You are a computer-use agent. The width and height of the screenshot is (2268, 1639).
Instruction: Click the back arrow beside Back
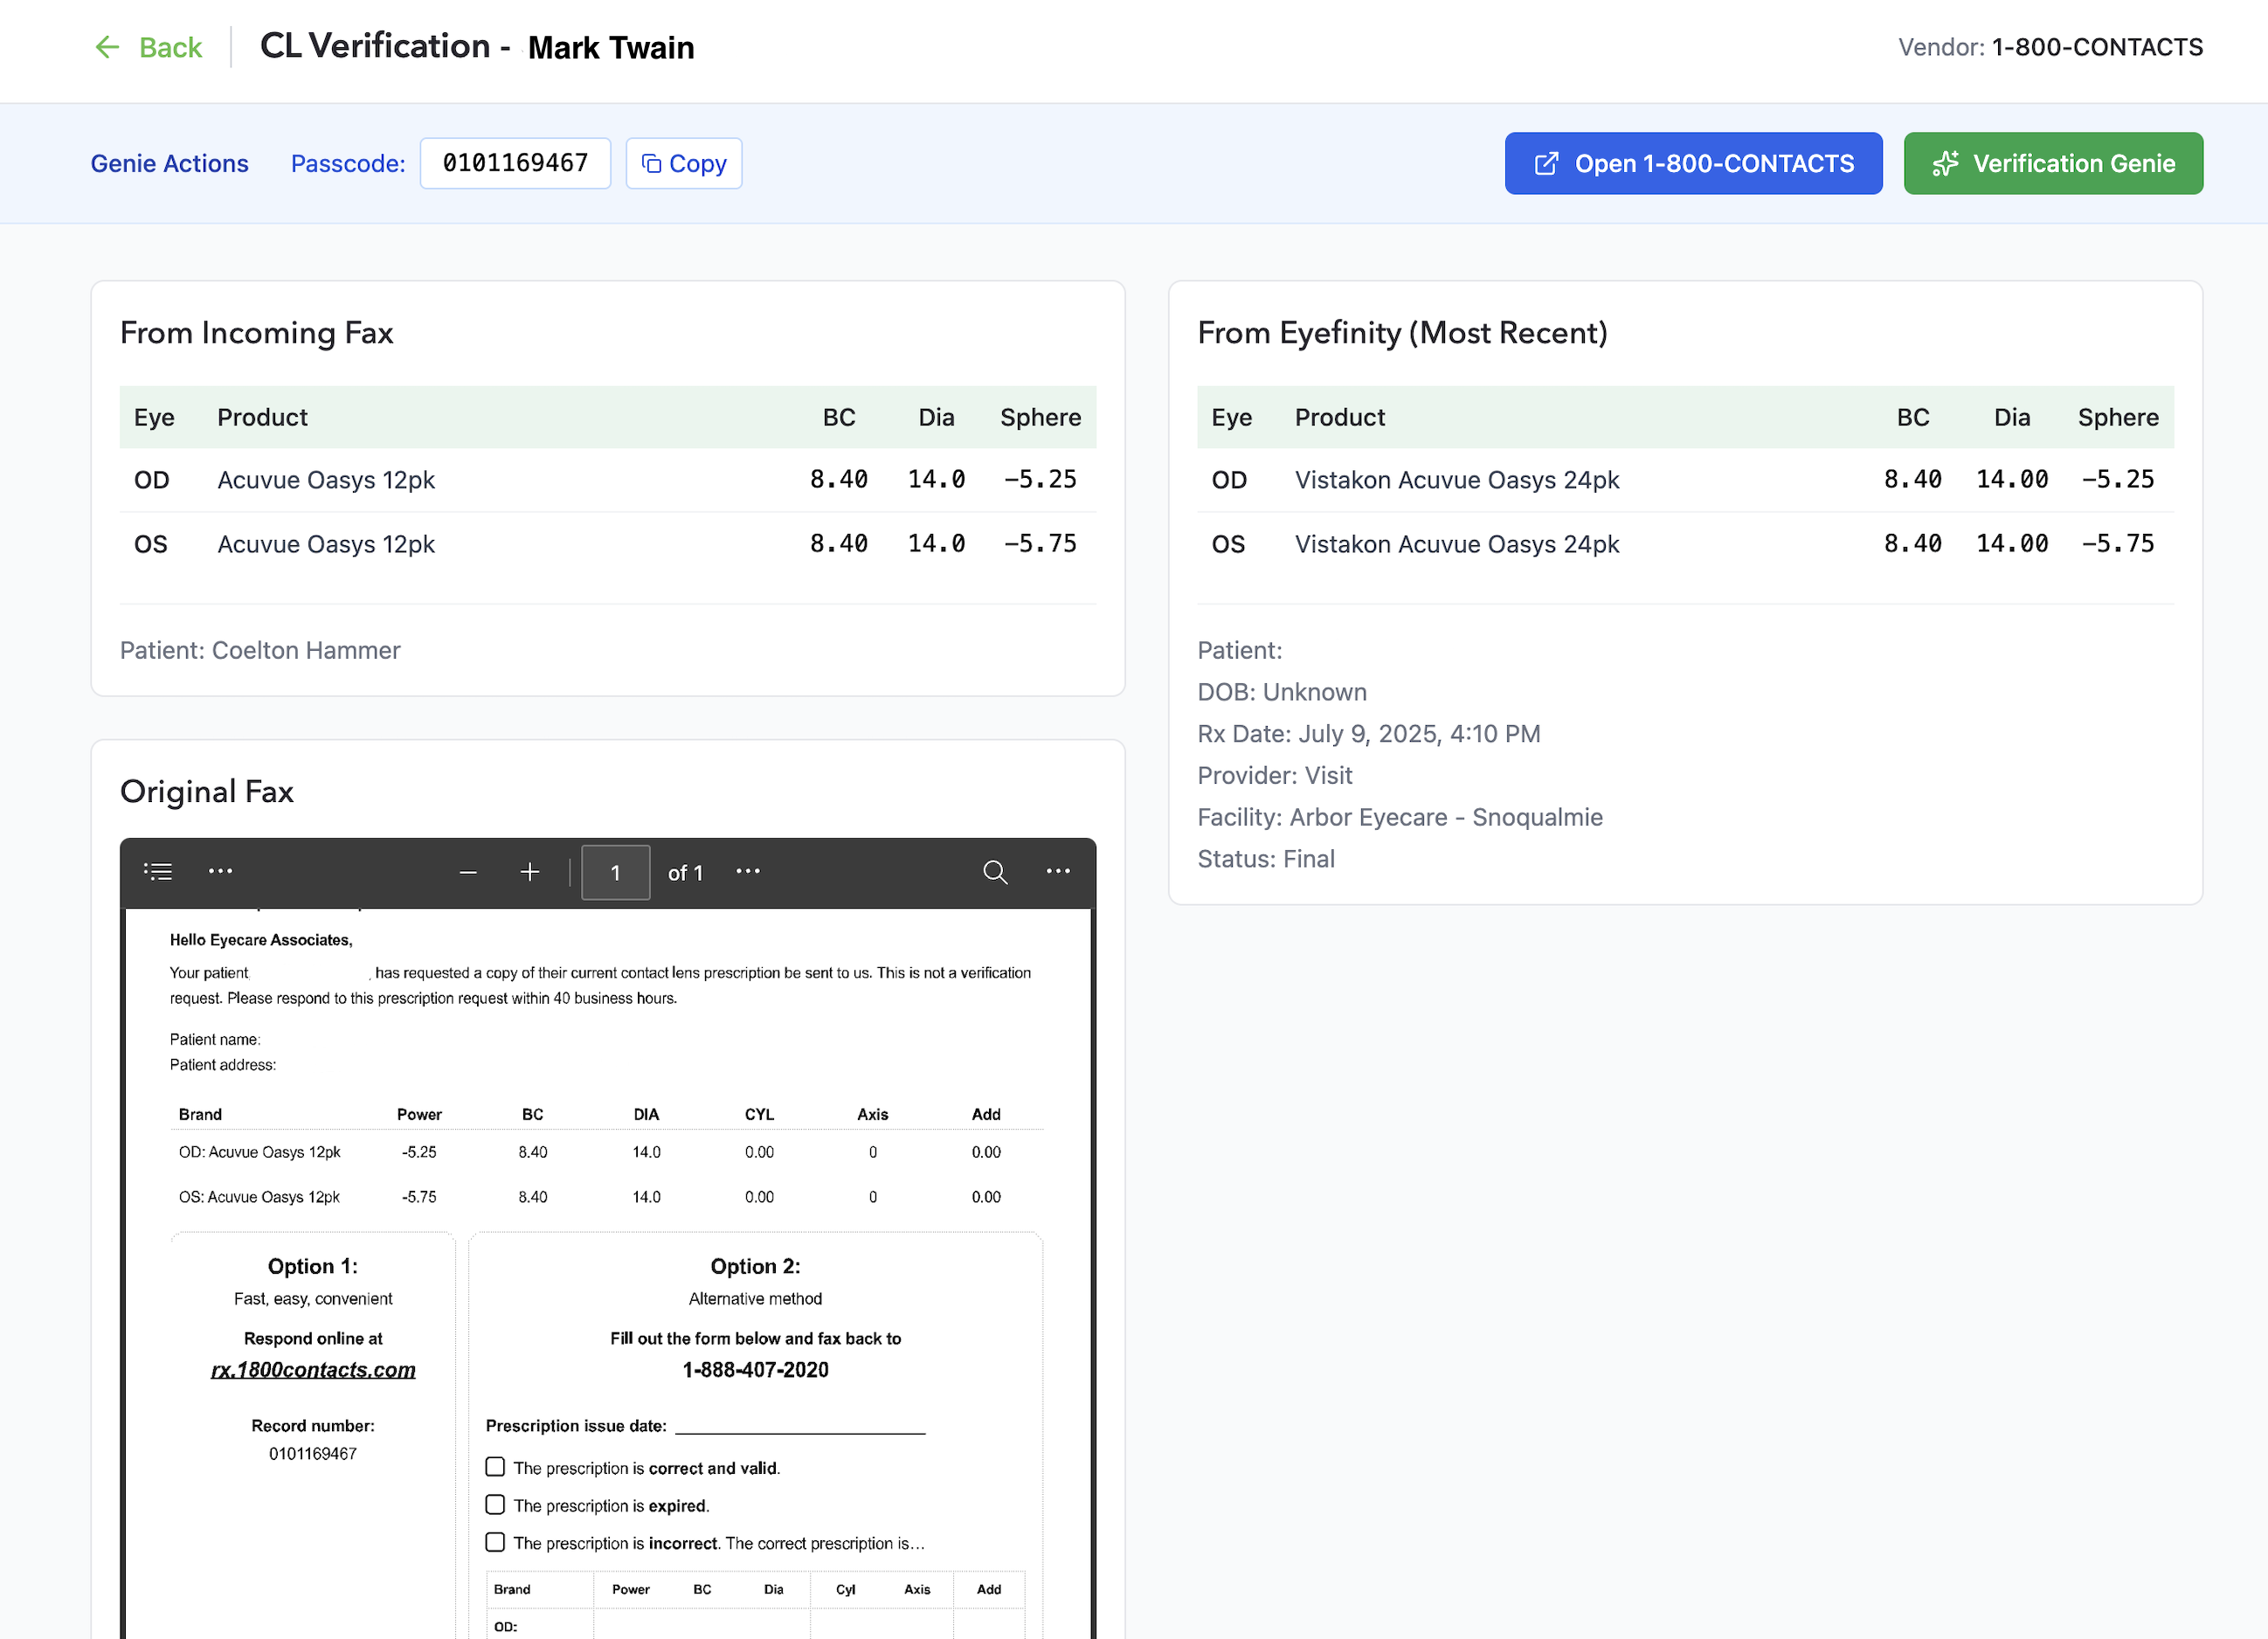pos(107,46)
